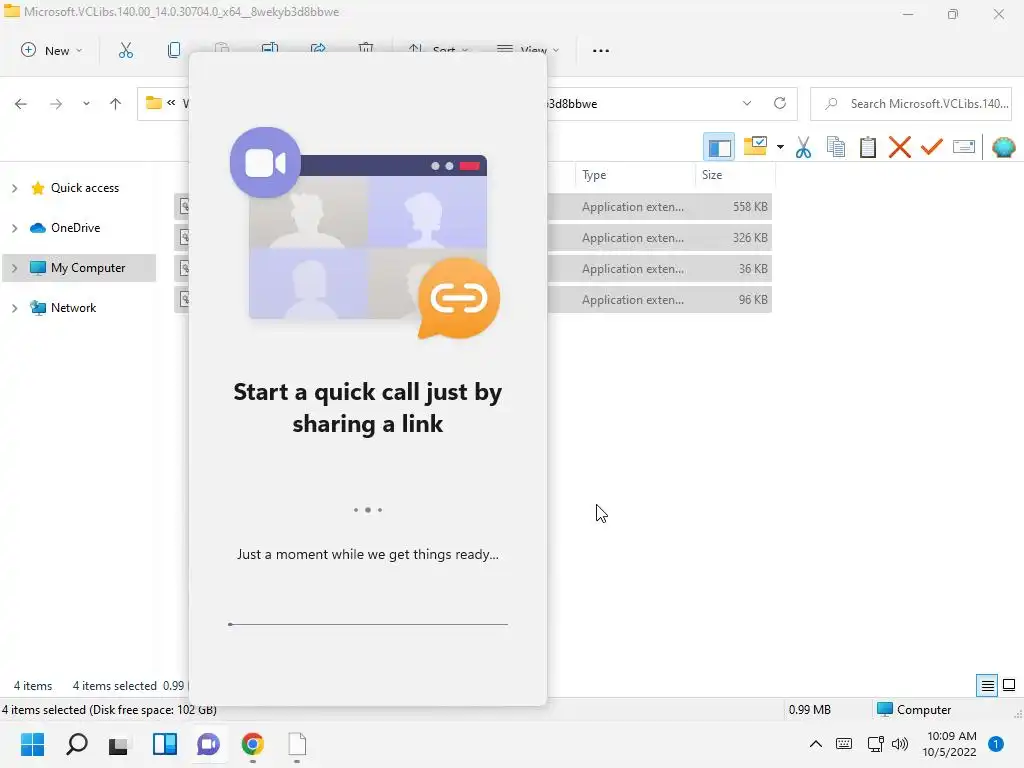This screenshot has height=768, width=1024.
Task: Open the notification badge showing 1
Action: [x=996, y=744]
